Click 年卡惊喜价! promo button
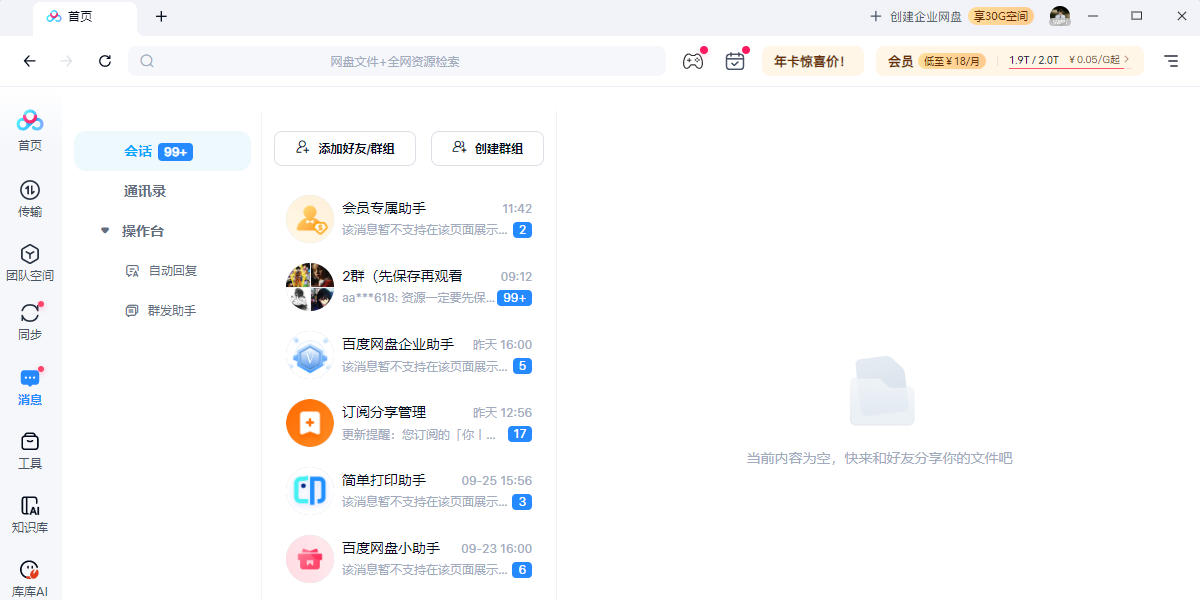 coord(813,61)
